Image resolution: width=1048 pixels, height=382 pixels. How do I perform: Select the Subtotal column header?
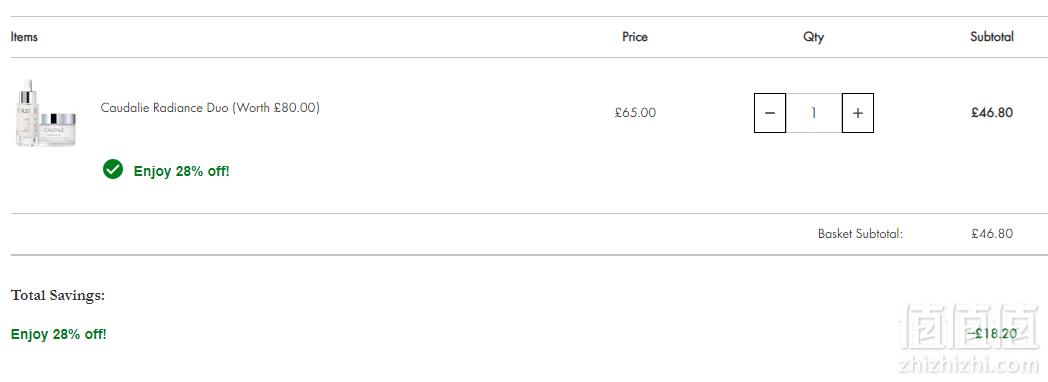pos(992,37)
